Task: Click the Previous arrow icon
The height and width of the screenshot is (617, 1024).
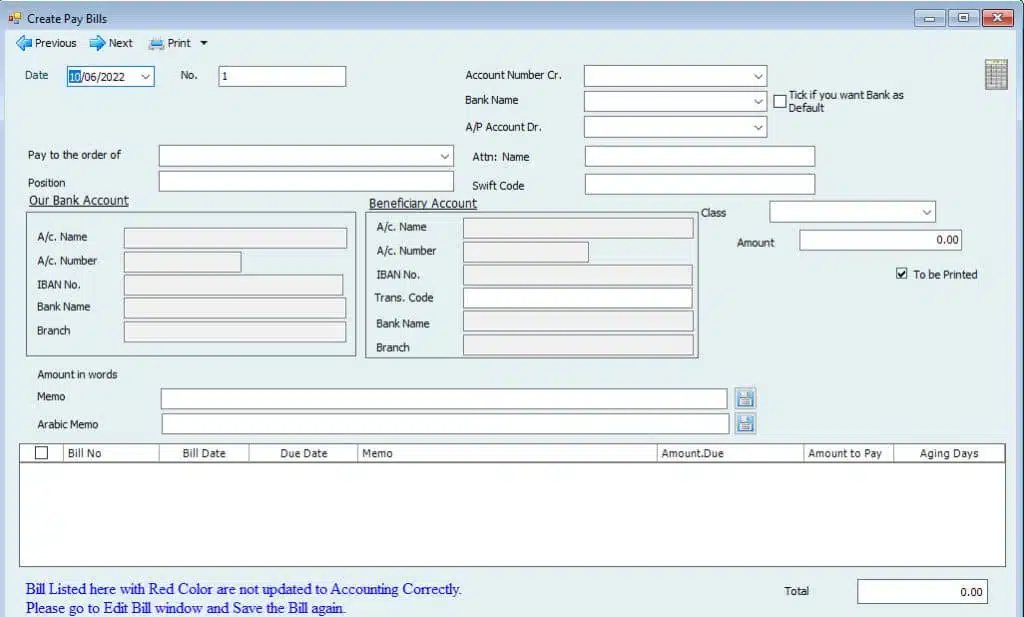Action: click(x=24, y=43)
